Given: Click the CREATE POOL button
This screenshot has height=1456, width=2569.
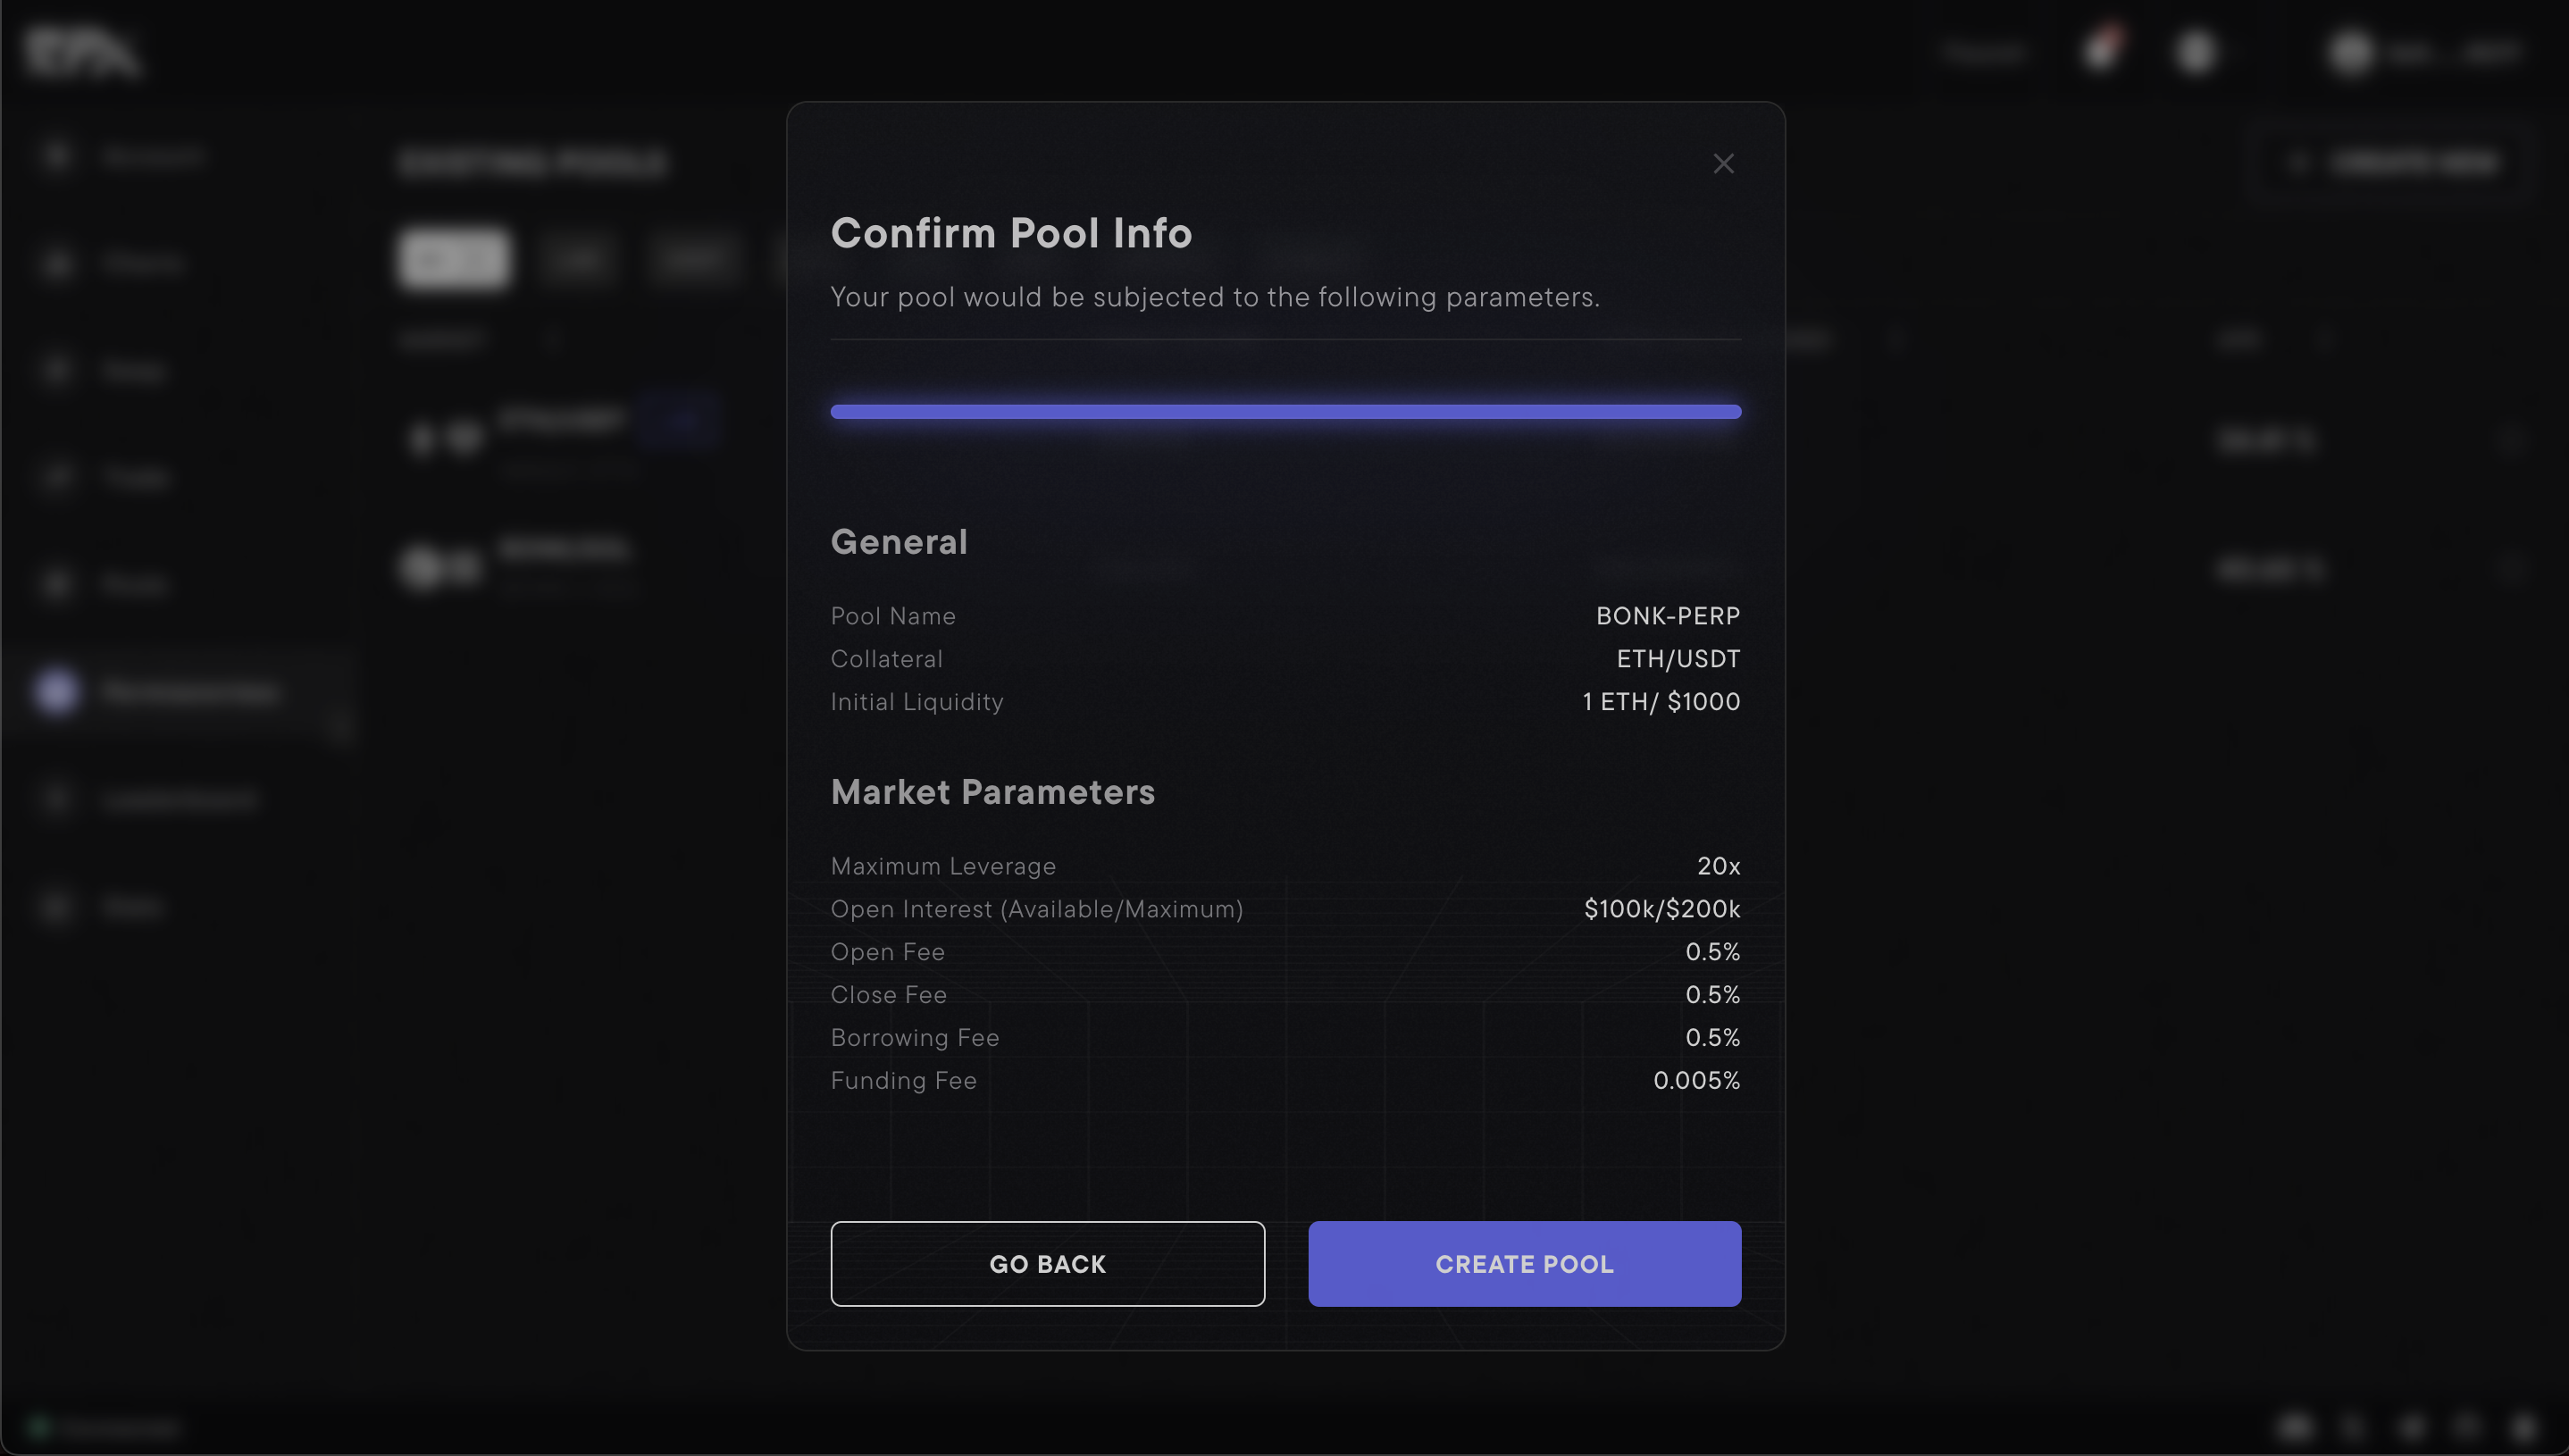Looking at the screenshot, I should tap(1524, 1263).
